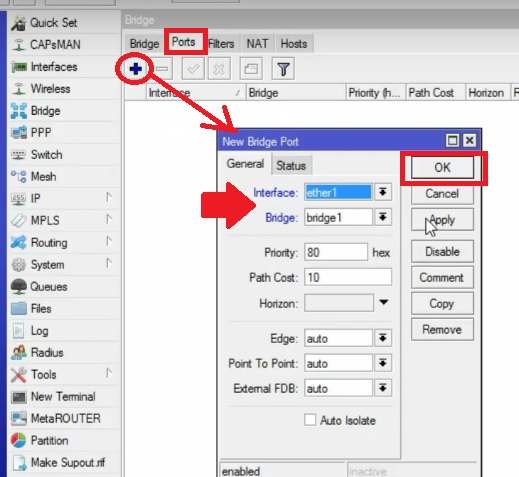Open Wireless settings in sidebar
This screenshot has width=519, height=477.
[x=63, y=89]
